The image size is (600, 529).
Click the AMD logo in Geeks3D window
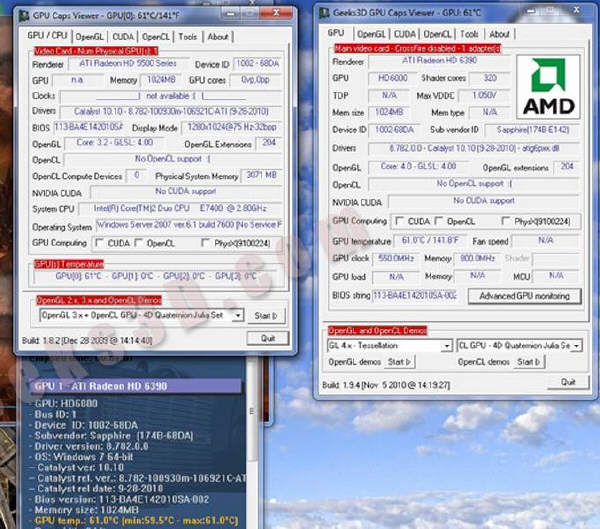548,87
